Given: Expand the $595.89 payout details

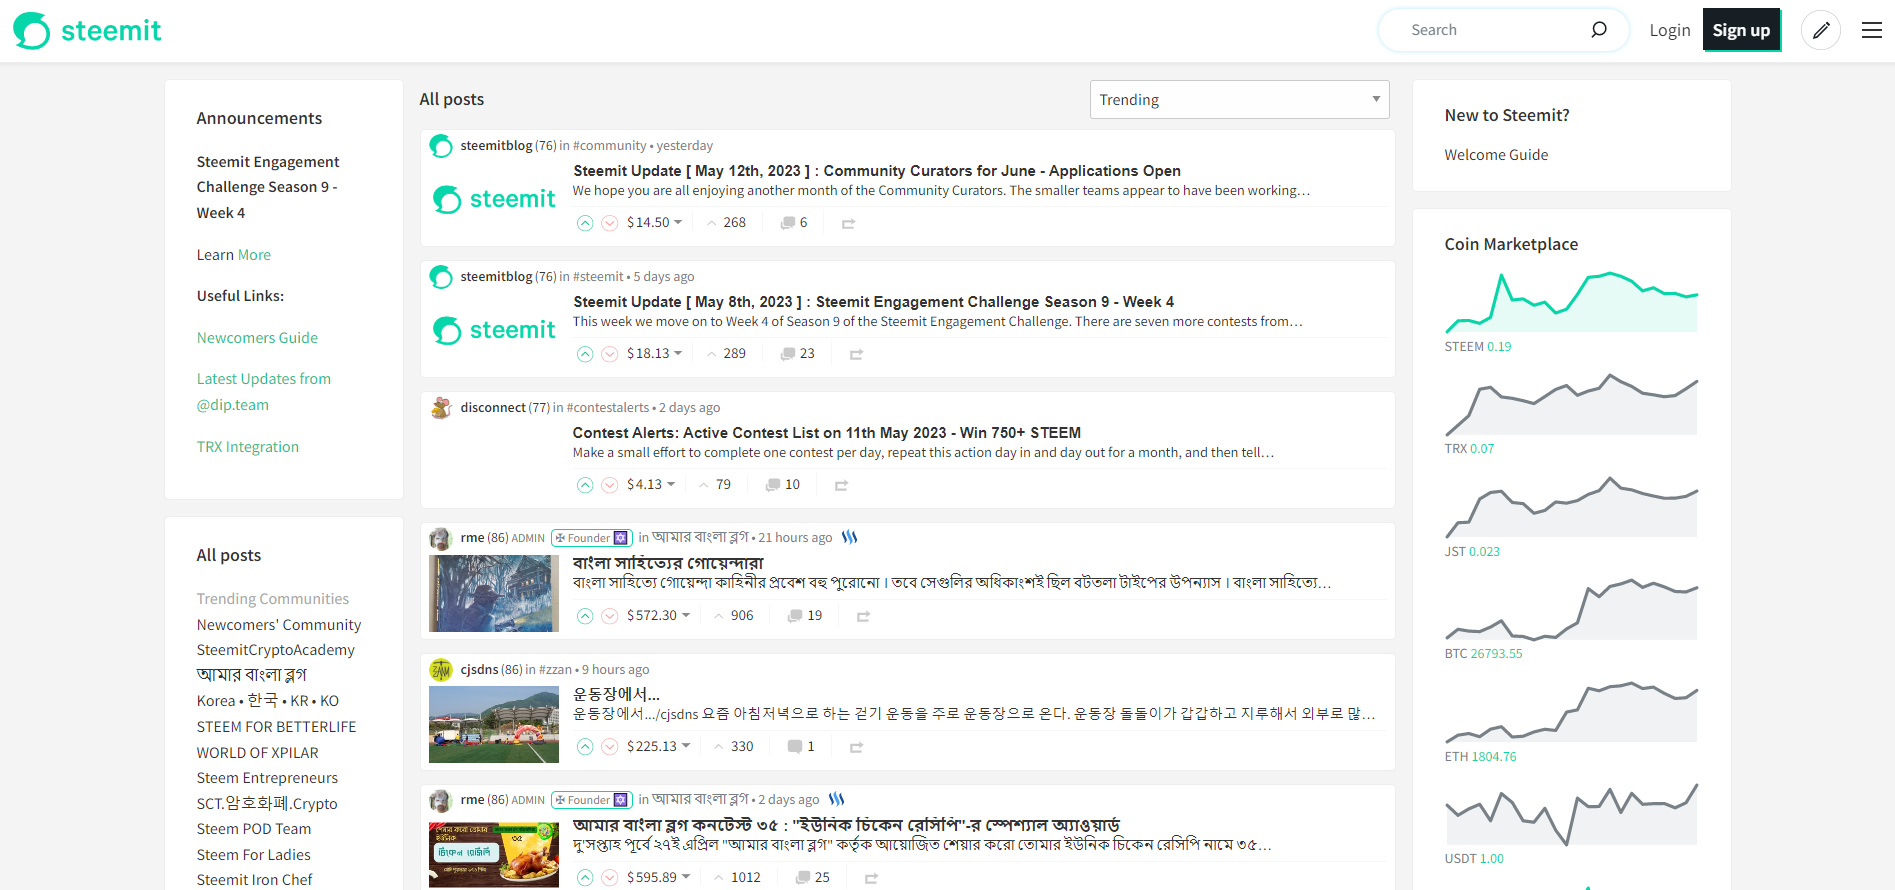Looking at the screenshot, I should coord(658,878).
